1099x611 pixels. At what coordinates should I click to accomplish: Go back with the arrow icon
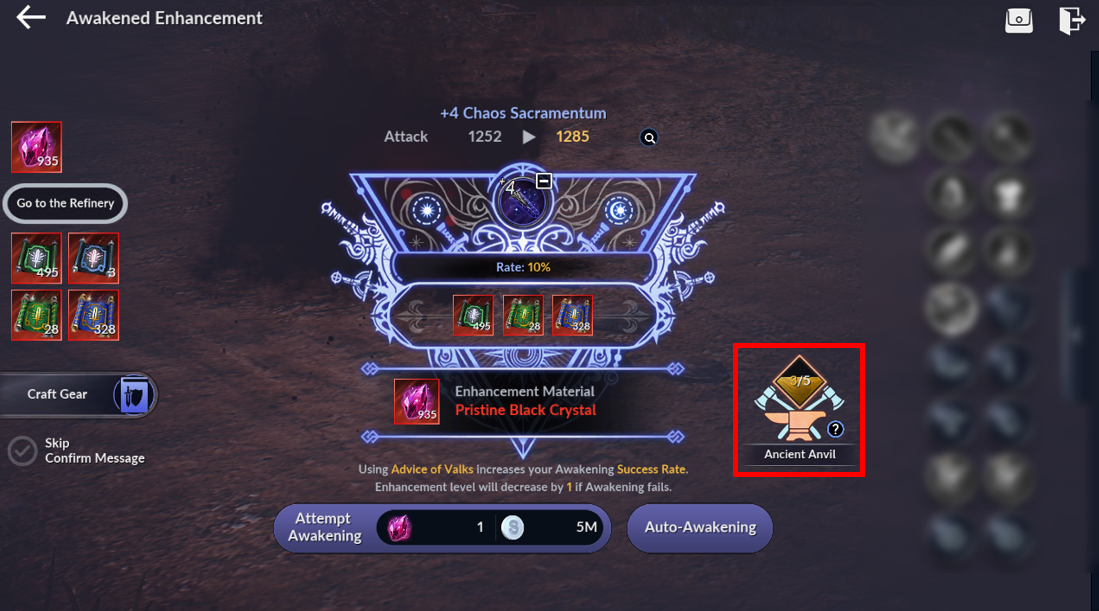click(x=31, y=17)
